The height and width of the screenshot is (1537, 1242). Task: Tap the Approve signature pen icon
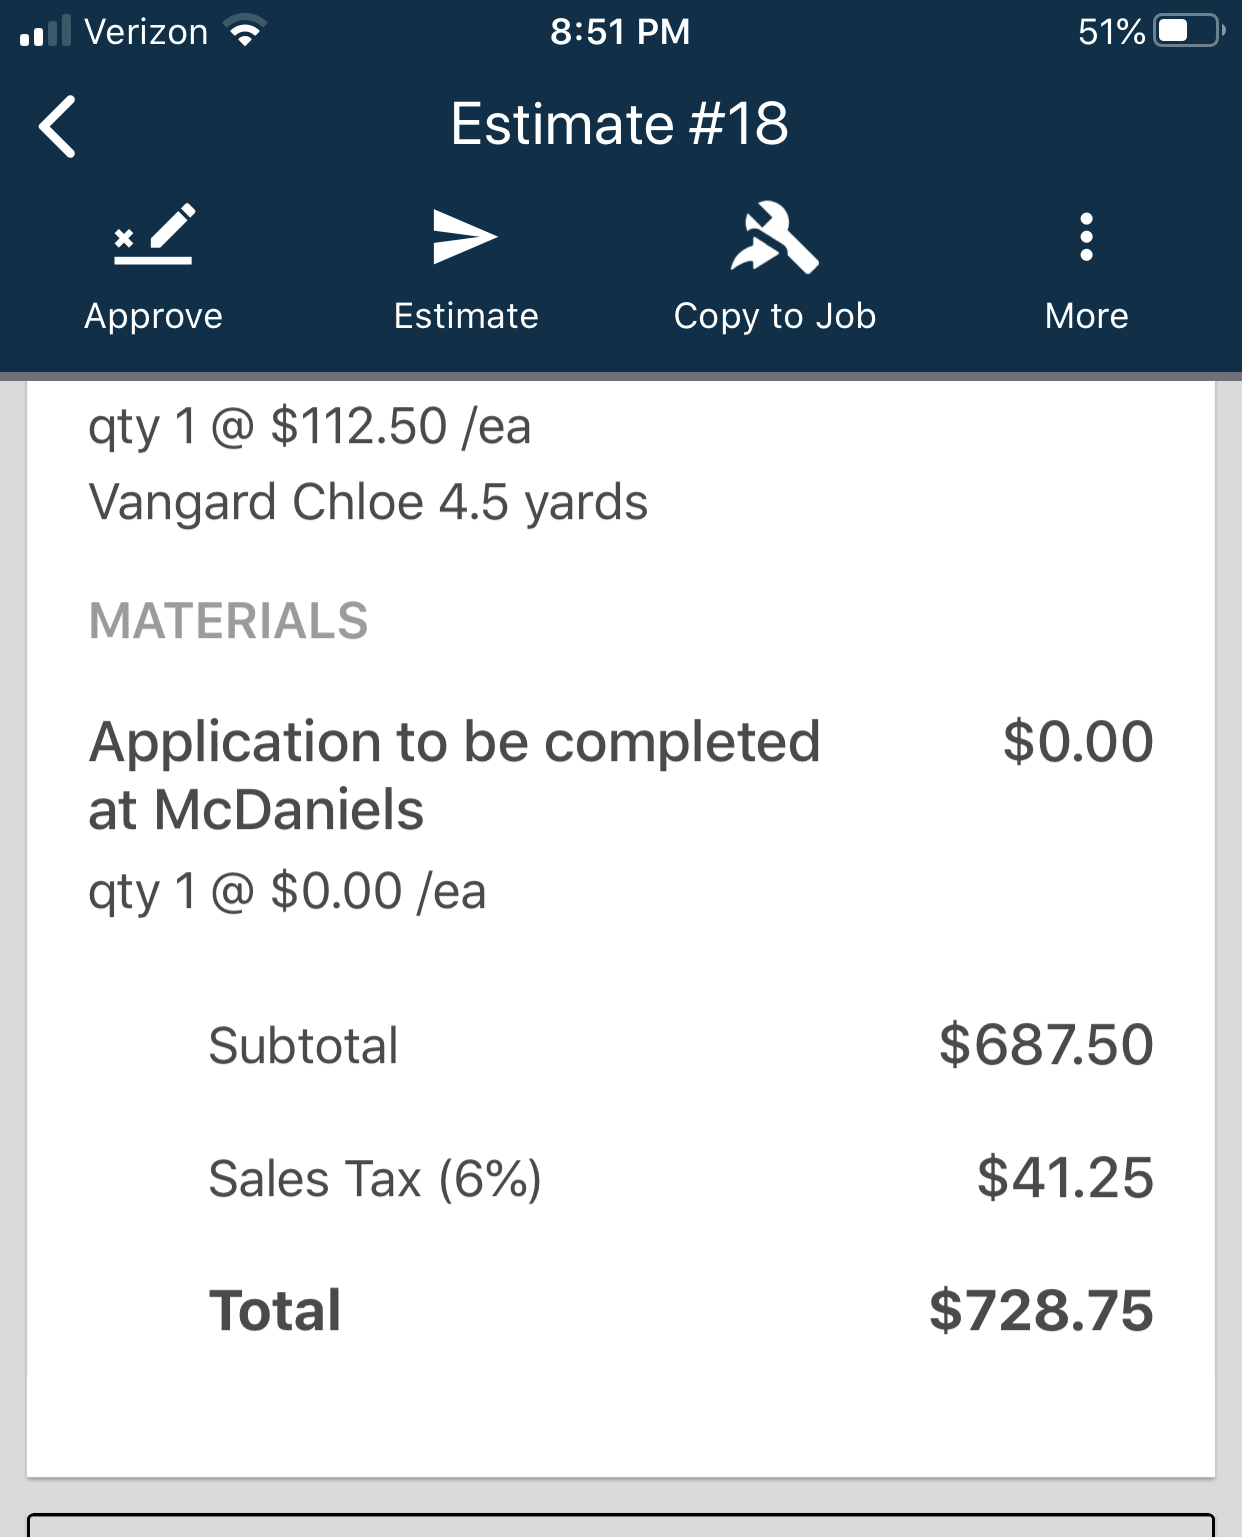(x=153, y=236)
